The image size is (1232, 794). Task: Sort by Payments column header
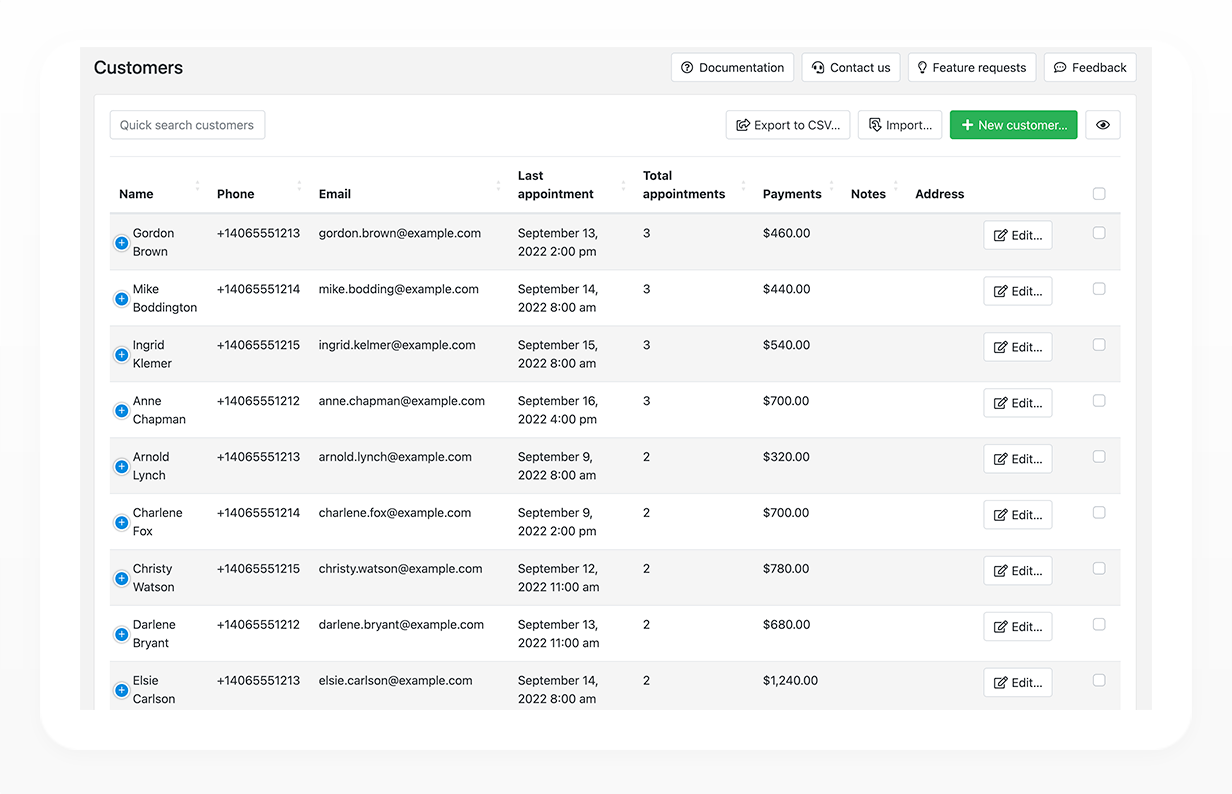(792, 194)
